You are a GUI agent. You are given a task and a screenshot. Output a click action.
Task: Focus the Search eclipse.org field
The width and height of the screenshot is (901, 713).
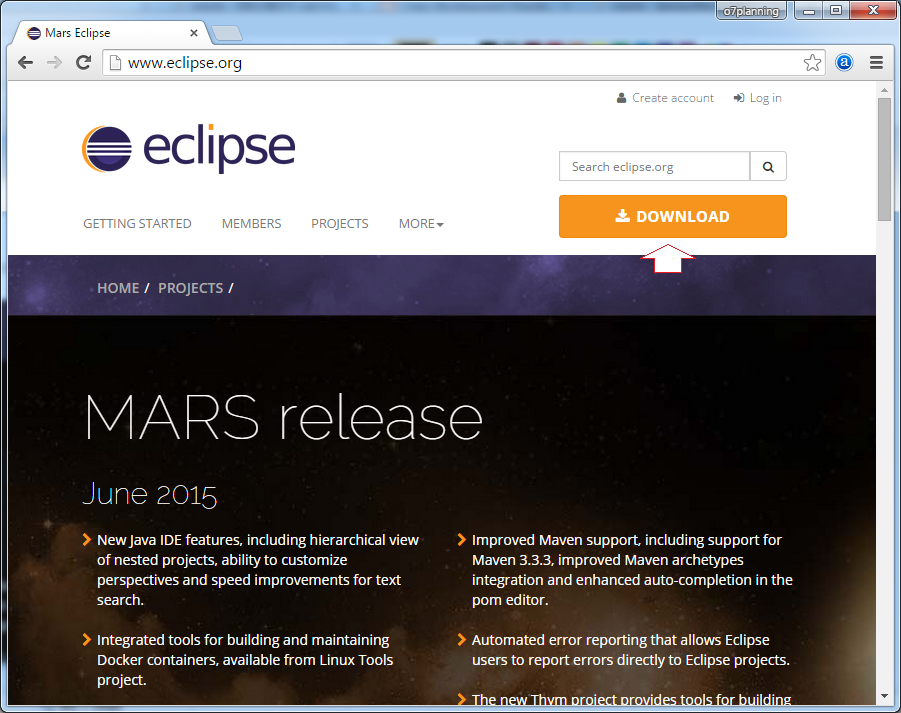654,167
